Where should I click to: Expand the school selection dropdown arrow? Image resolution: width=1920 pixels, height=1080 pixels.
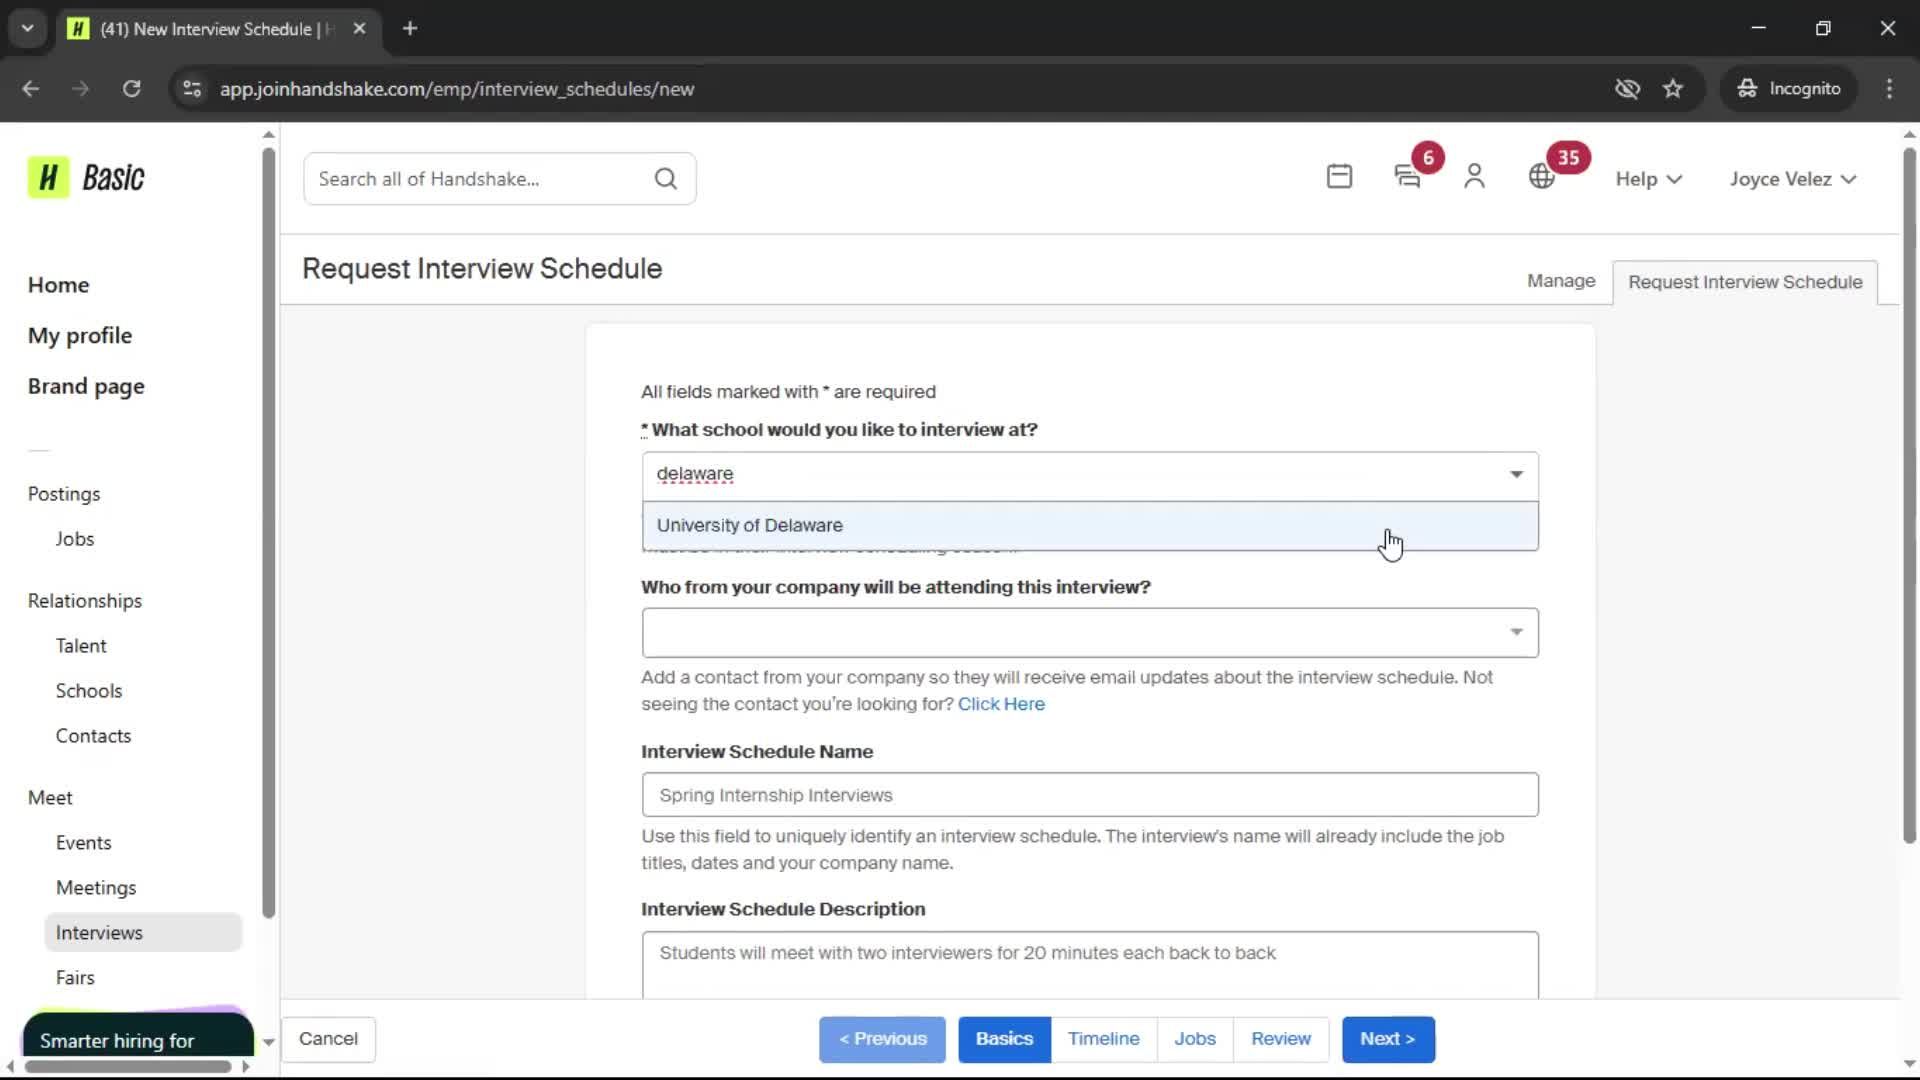[1516, 474]
